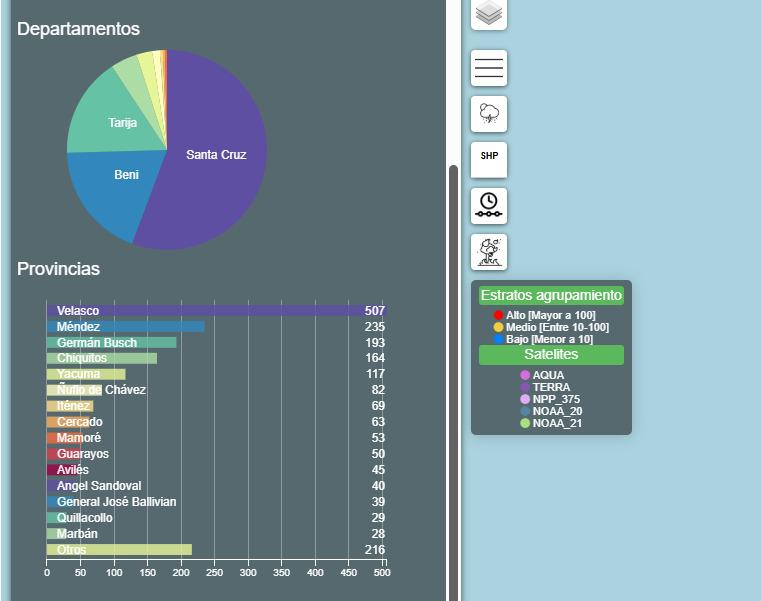Click the burning tree fire icon
Image resolution: width=761 pixels, height=601 pixels.
pos(489,252)
